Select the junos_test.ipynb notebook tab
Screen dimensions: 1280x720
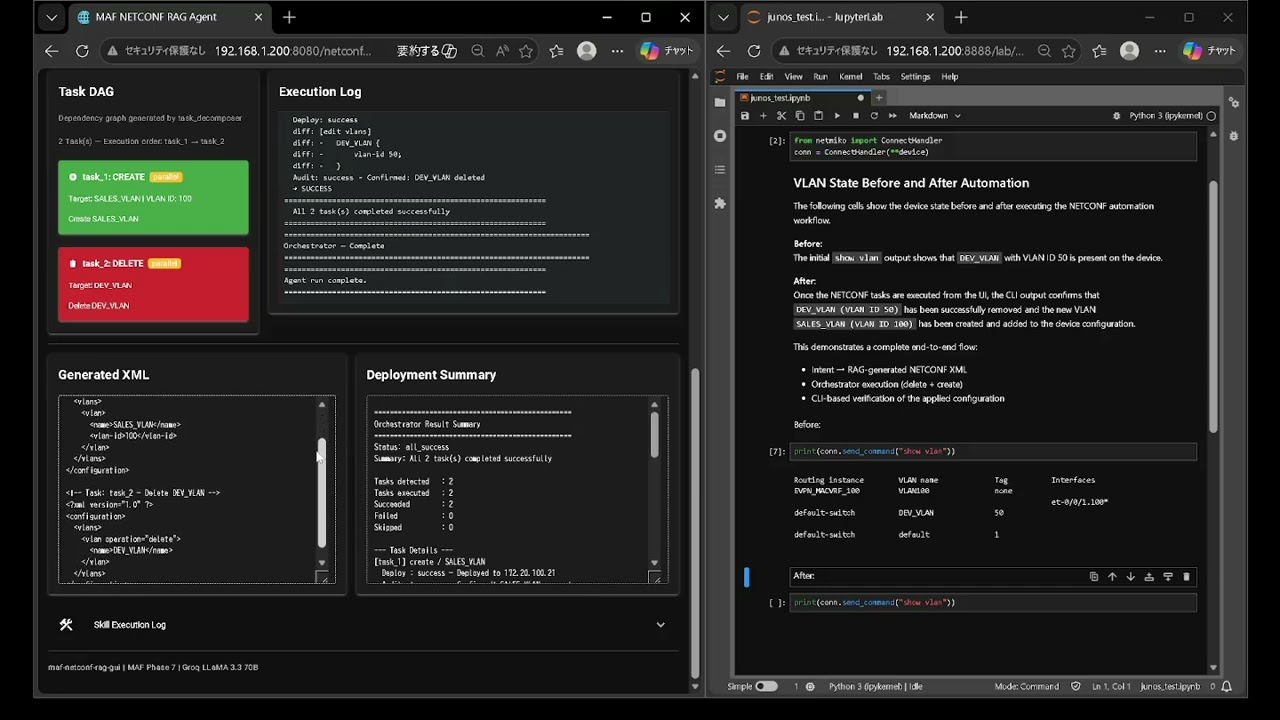pos(803,98)
